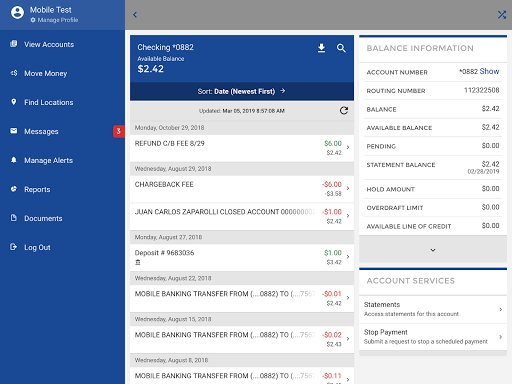This screenshot has height=384, width=512.
Task: Click the Manage Alerts bell icon
Action: [14, 160]
